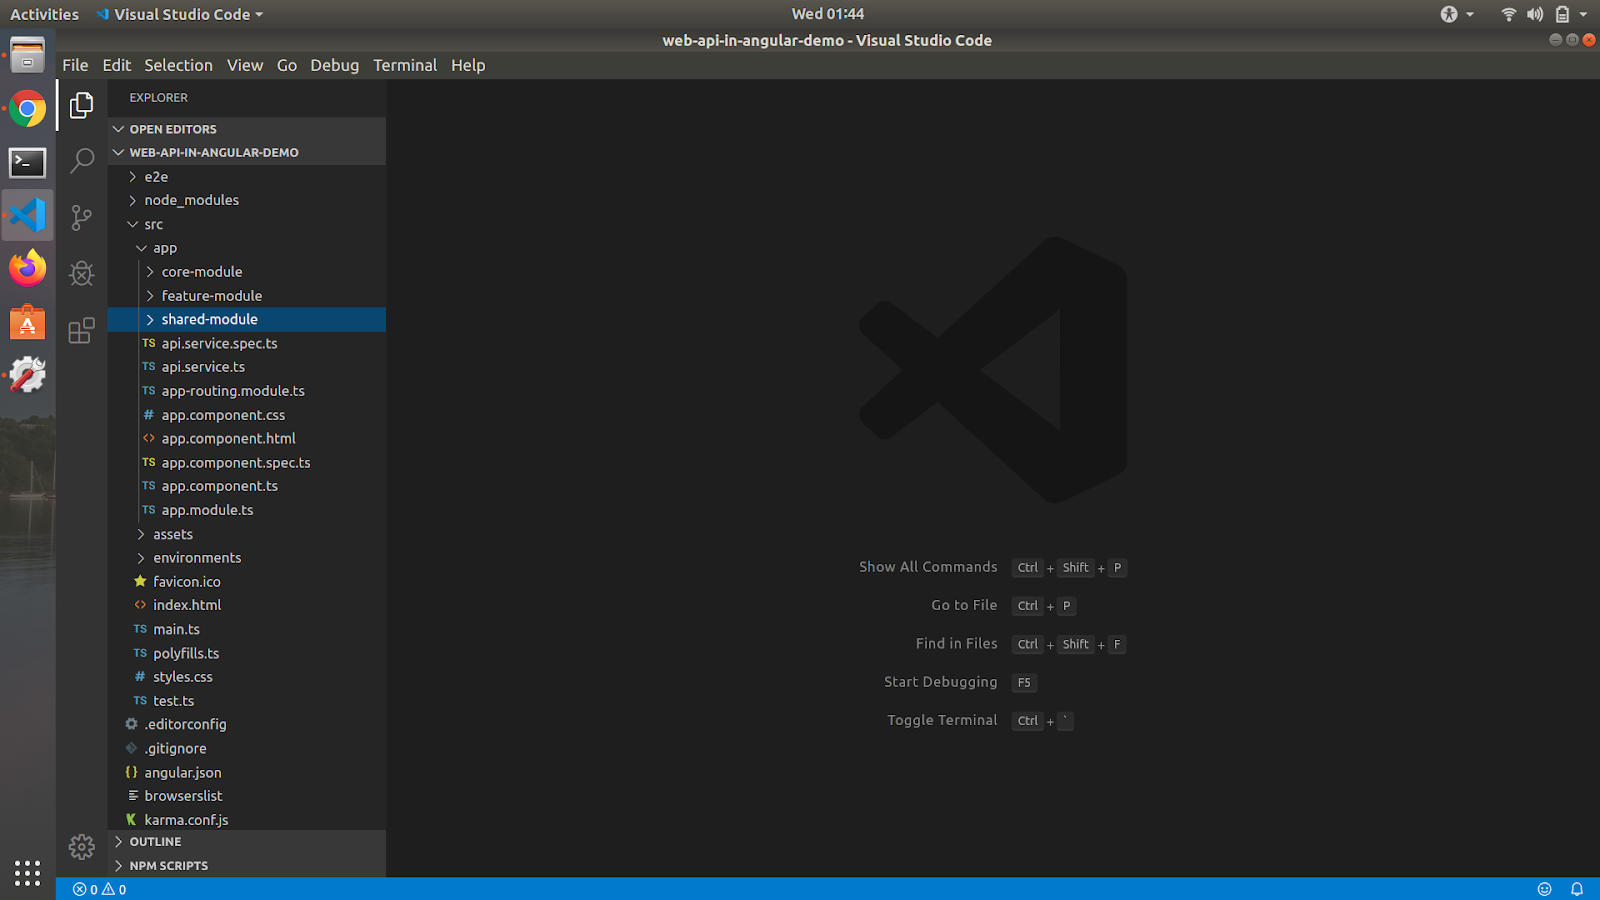Open .gitignore file
This screenshot has height=900, width=1600.
tap(247, 748)
